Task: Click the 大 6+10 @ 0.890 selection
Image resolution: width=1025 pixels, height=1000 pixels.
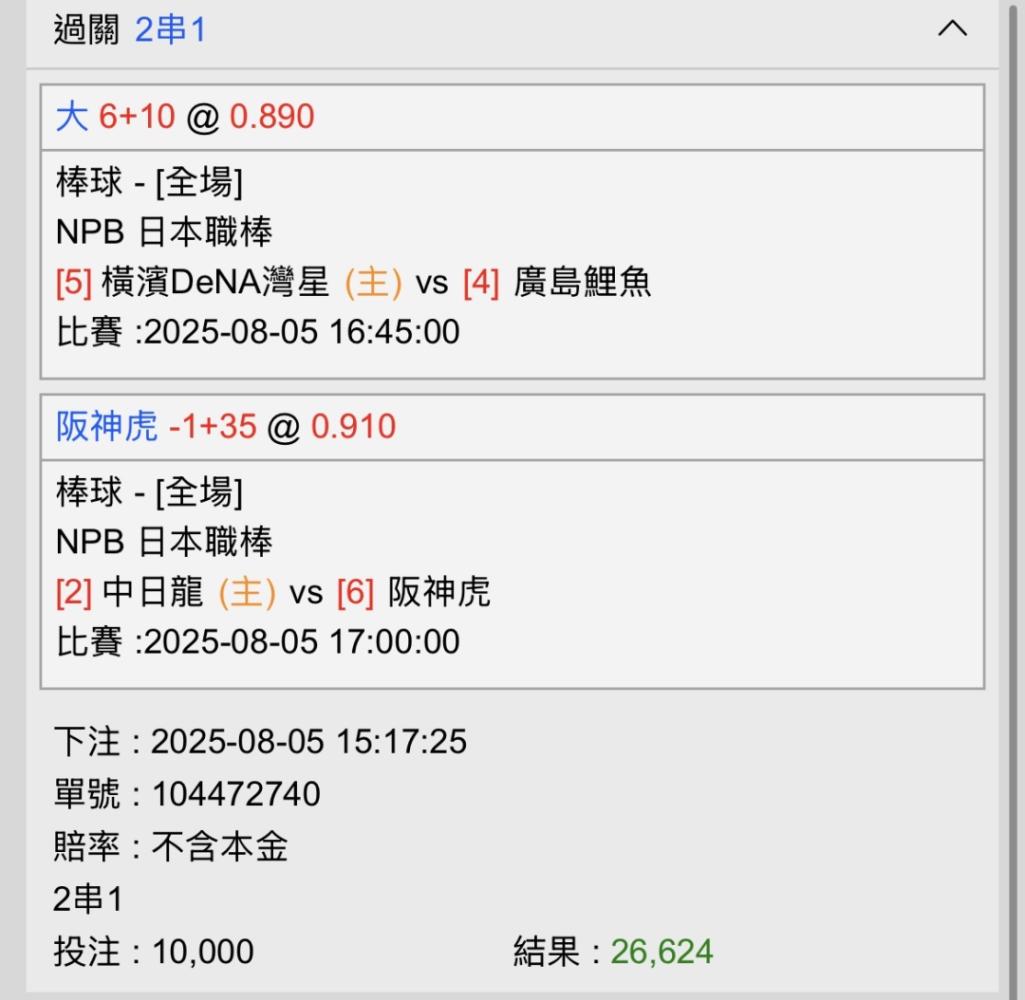Action: [185, 117]
